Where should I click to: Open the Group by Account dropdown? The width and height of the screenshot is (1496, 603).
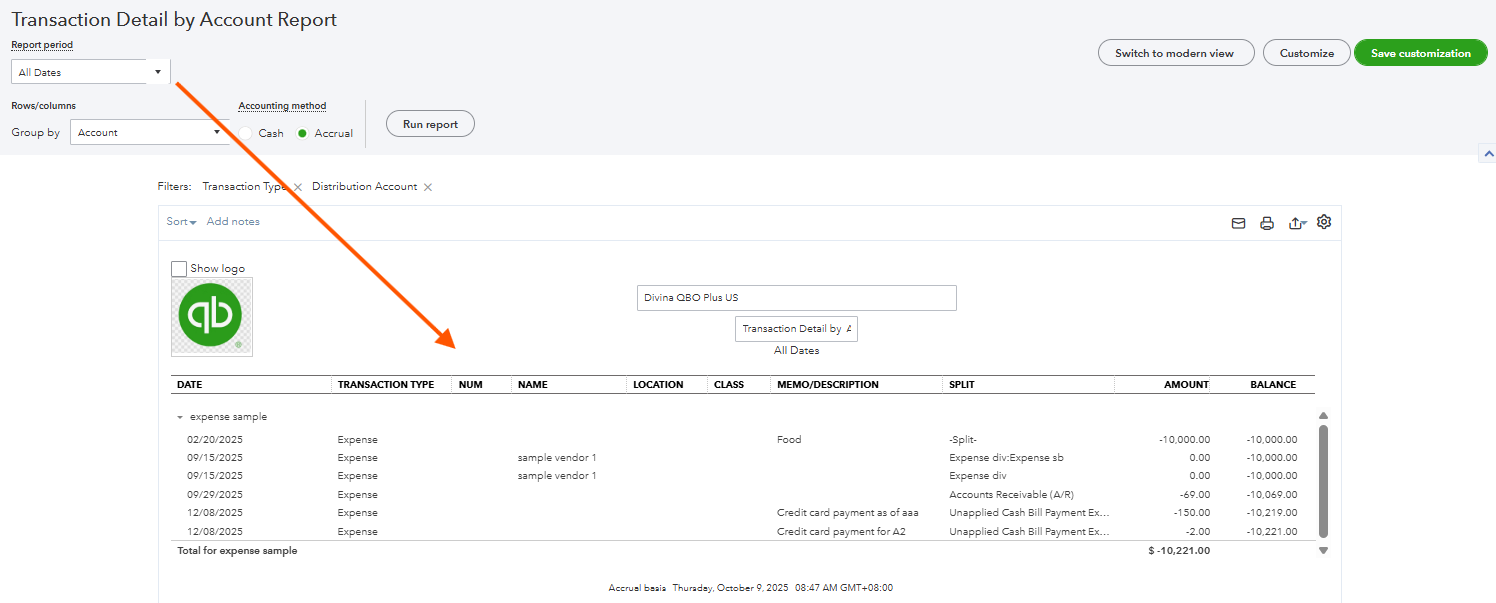pyautogui.click(x=149, y=132)
